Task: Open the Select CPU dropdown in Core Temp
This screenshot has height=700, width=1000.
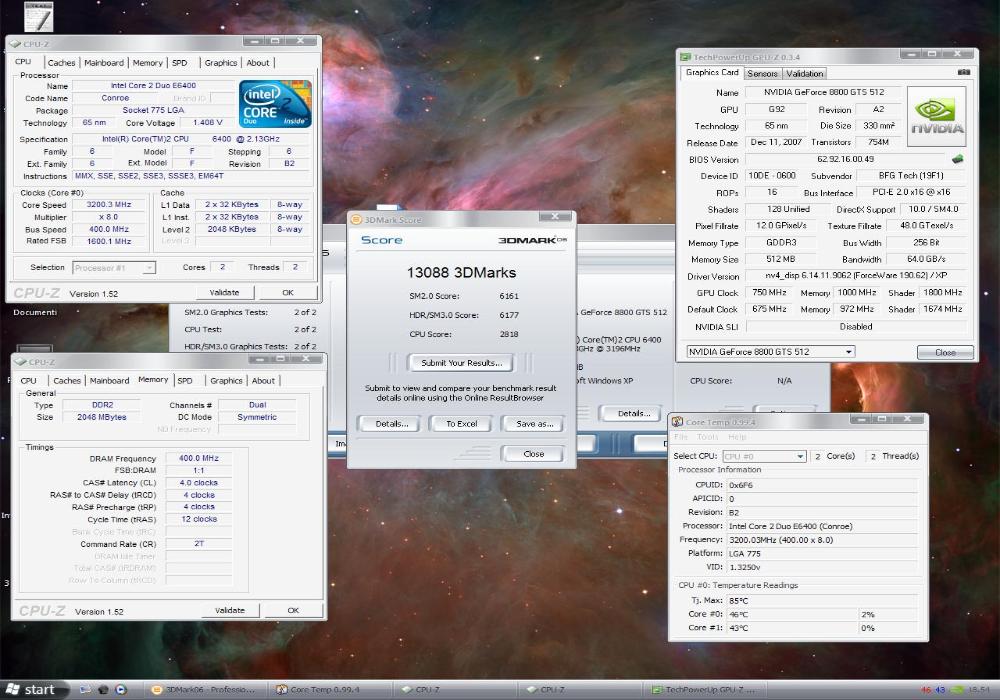Action: click(x=800, y=456)
